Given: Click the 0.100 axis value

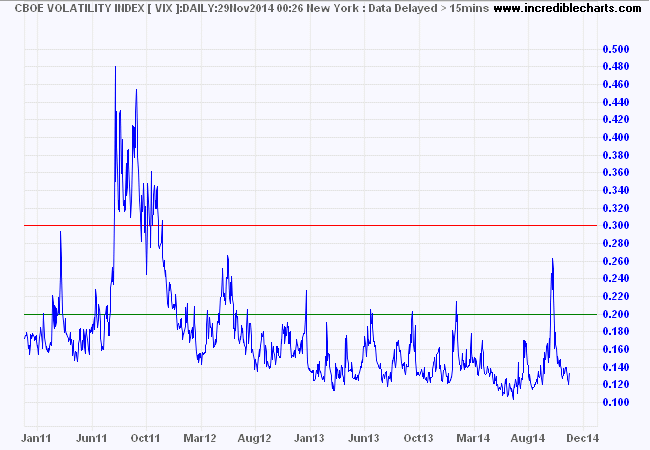Looking at the screenshot, I should coord(616,402).
